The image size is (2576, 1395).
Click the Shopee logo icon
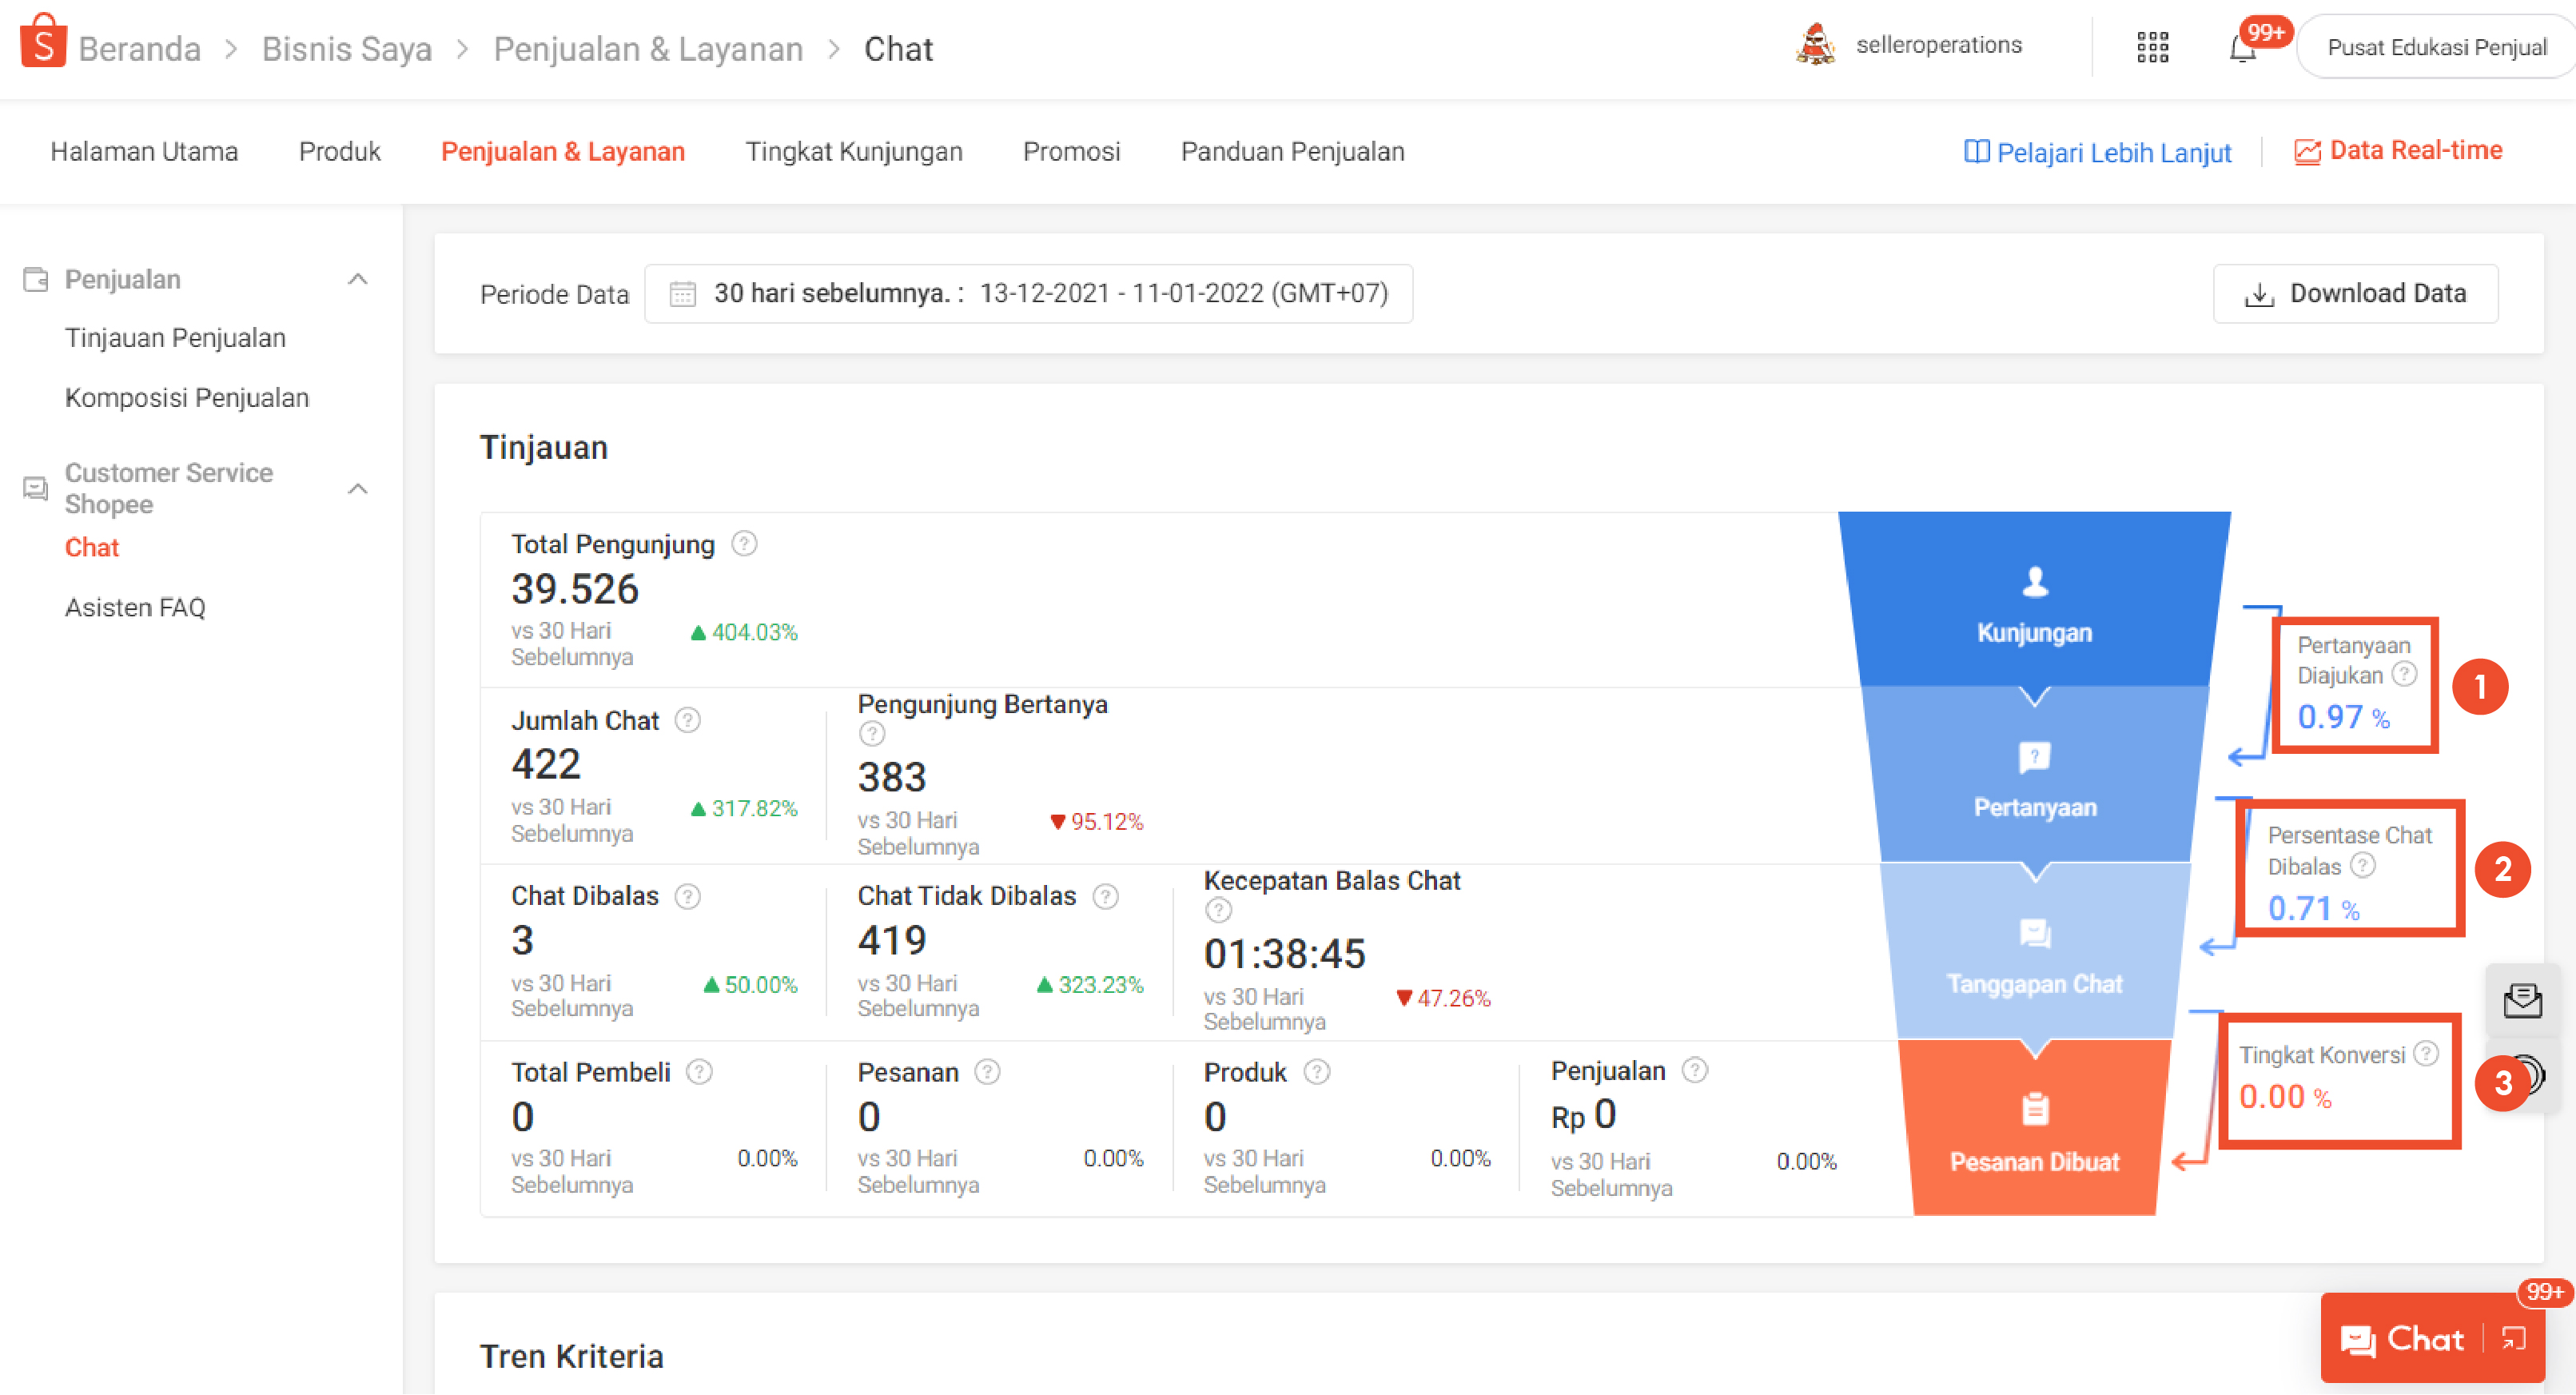[43, 42]
